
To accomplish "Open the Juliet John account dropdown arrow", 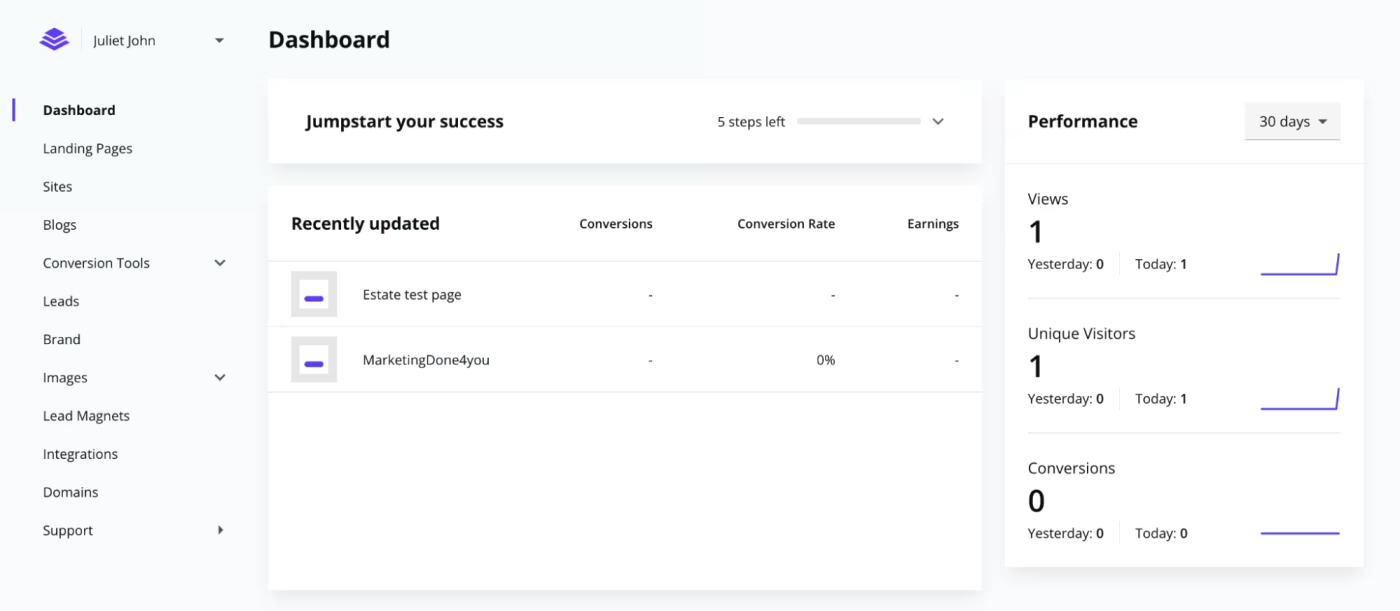I will point(220,41).
